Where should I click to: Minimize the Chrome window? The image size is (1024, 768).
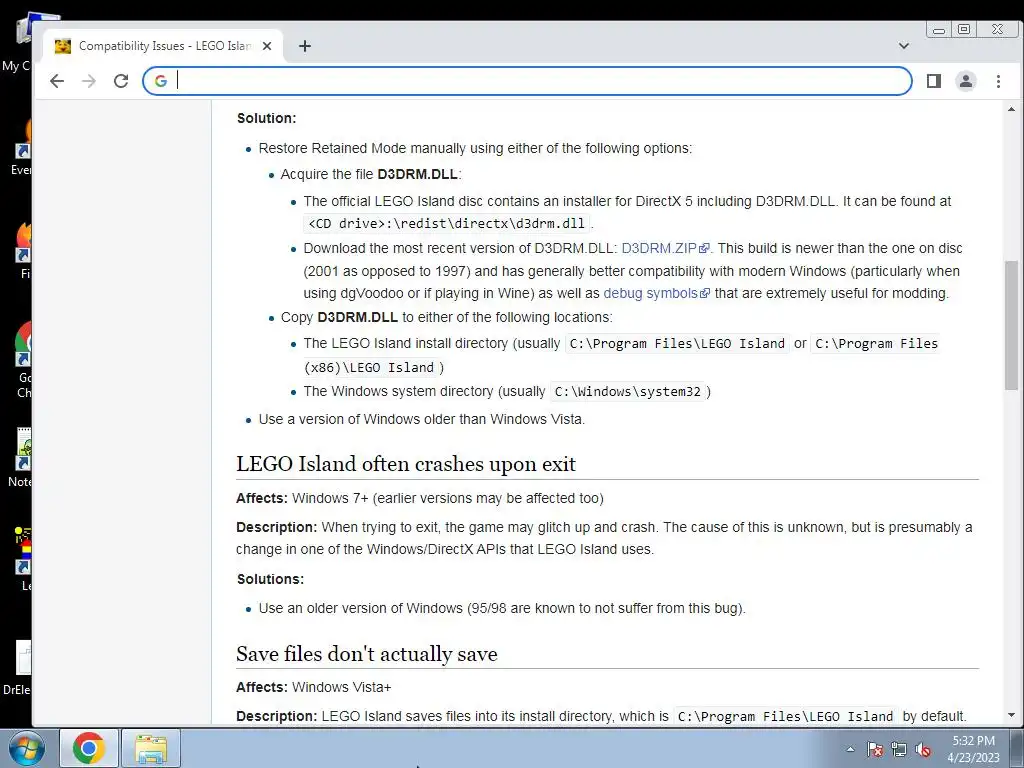coord(939,29)
